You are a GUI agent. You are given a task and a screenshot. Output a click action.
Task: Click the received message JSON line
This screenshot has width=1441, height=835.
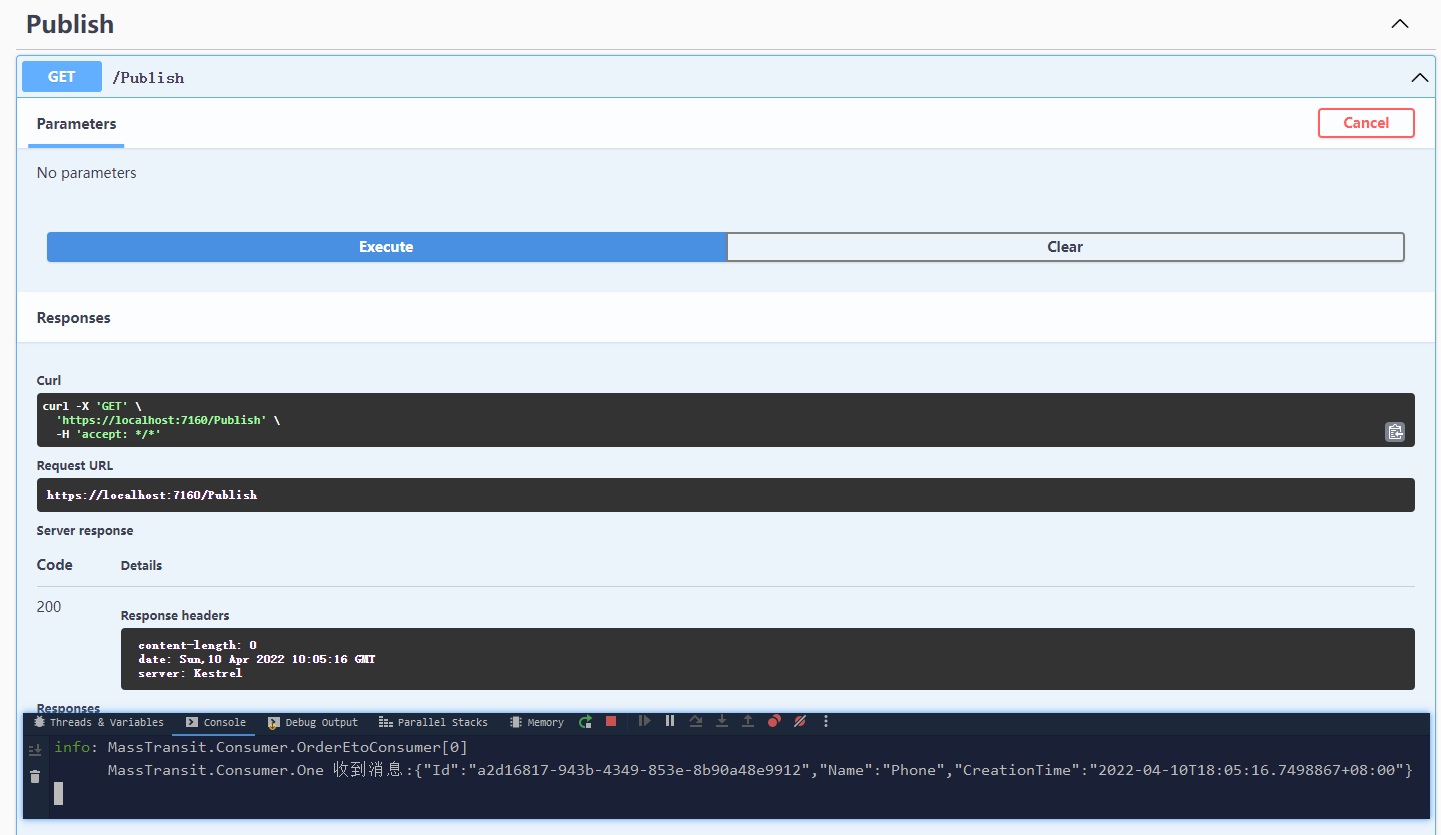[x=760, y=770]
